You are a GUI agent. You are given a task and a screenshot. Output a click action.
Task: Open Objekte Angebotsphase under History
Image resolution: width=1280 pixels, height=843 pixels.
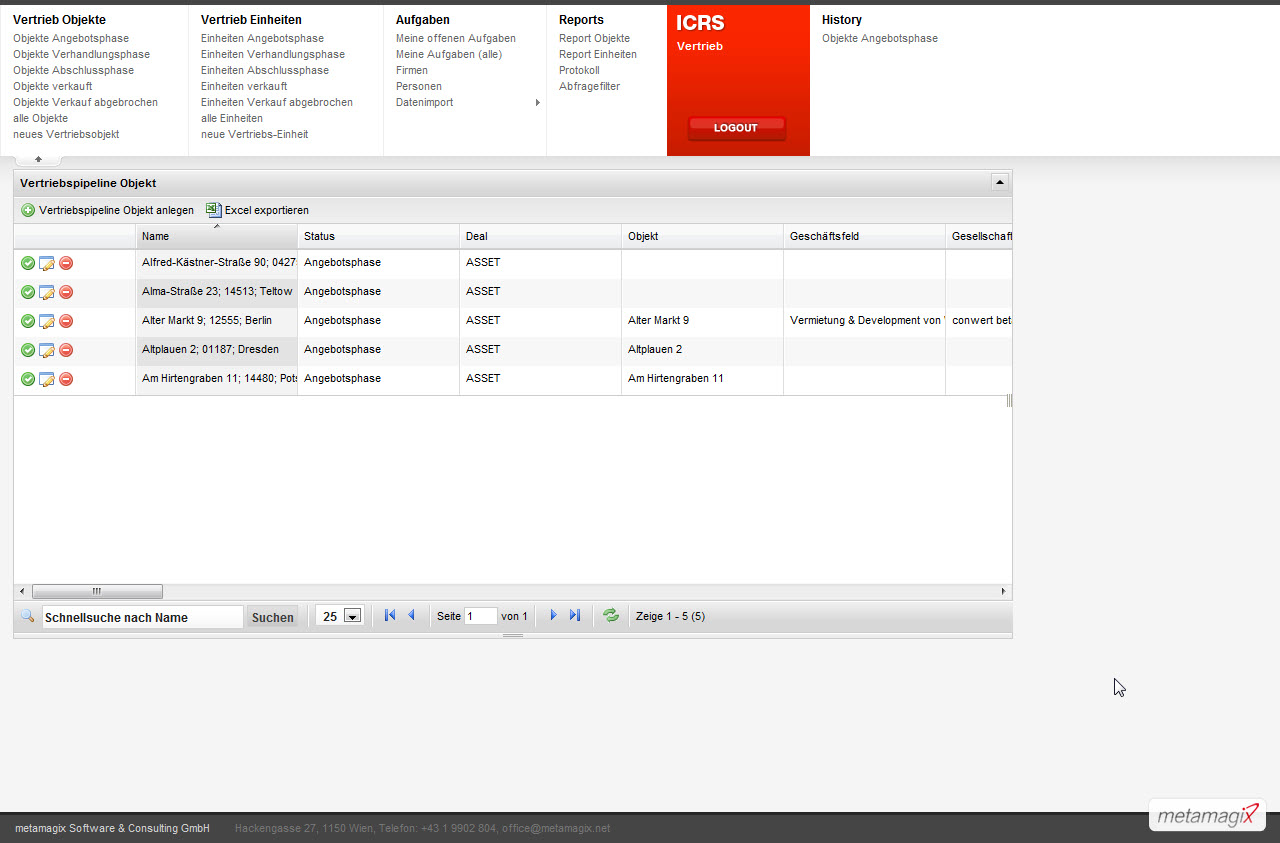coord(880,38)
